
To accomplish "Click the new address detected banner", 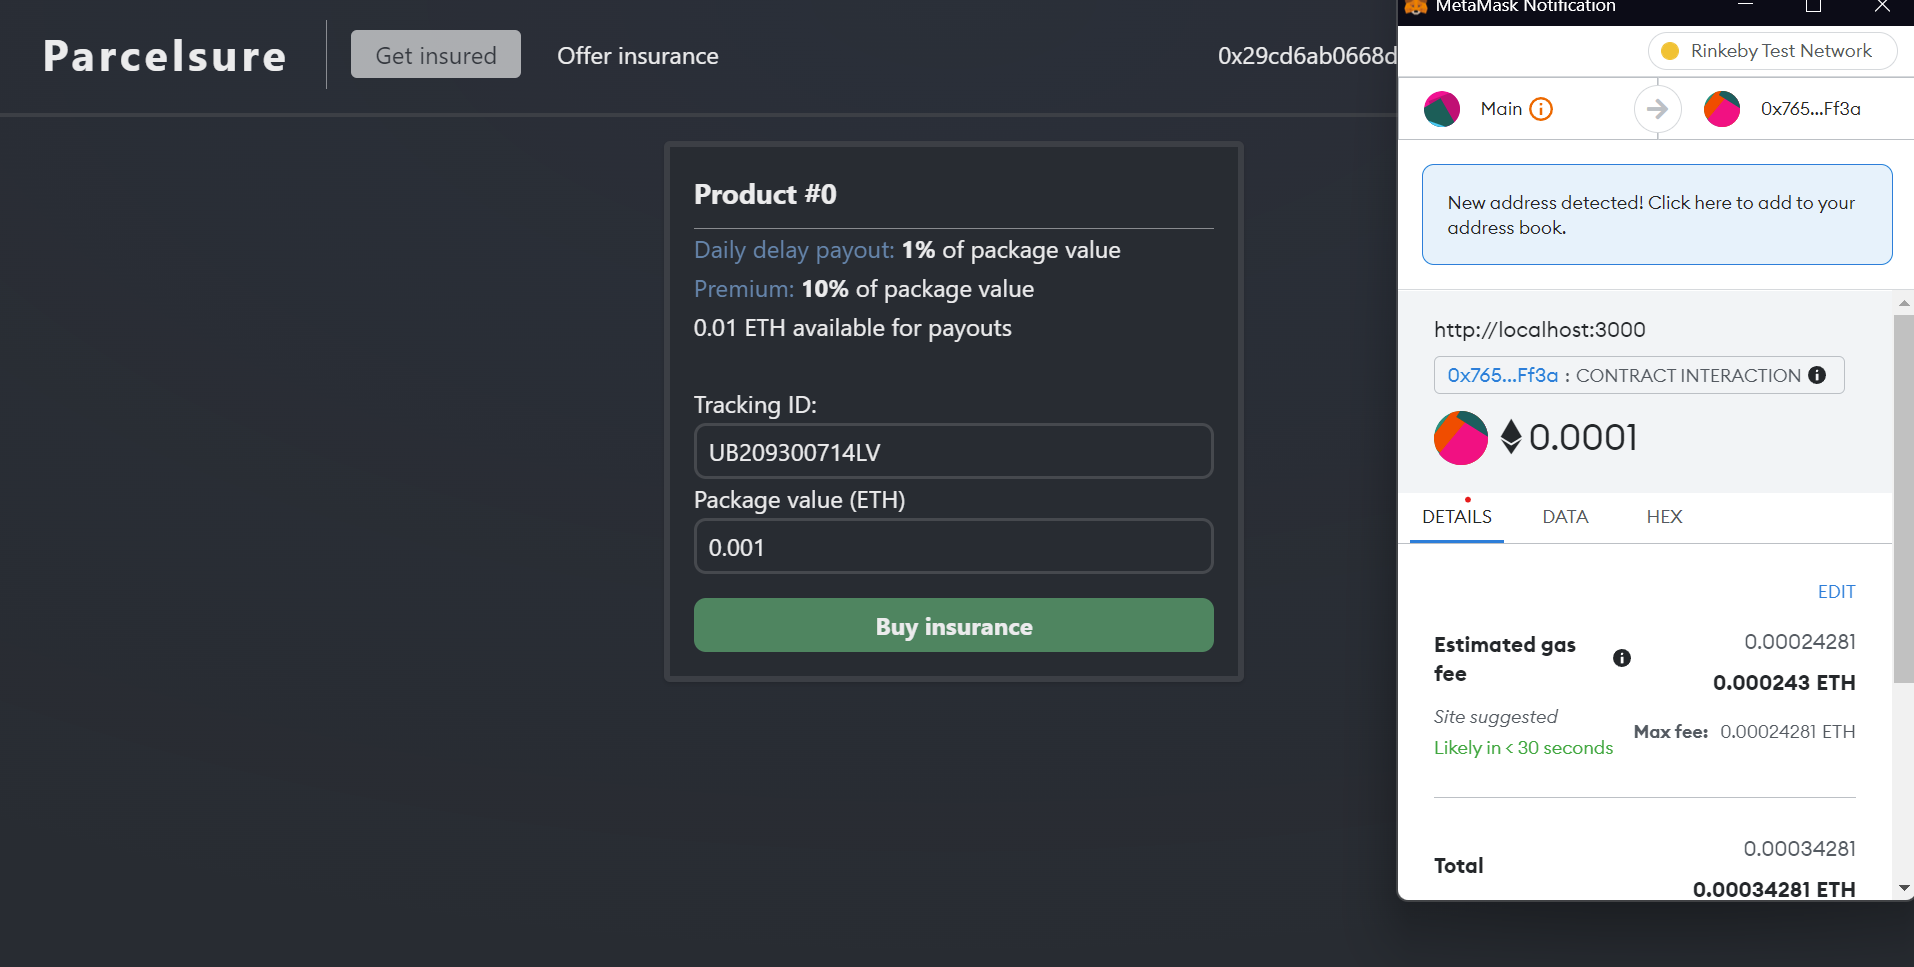I will [1657, 215].
